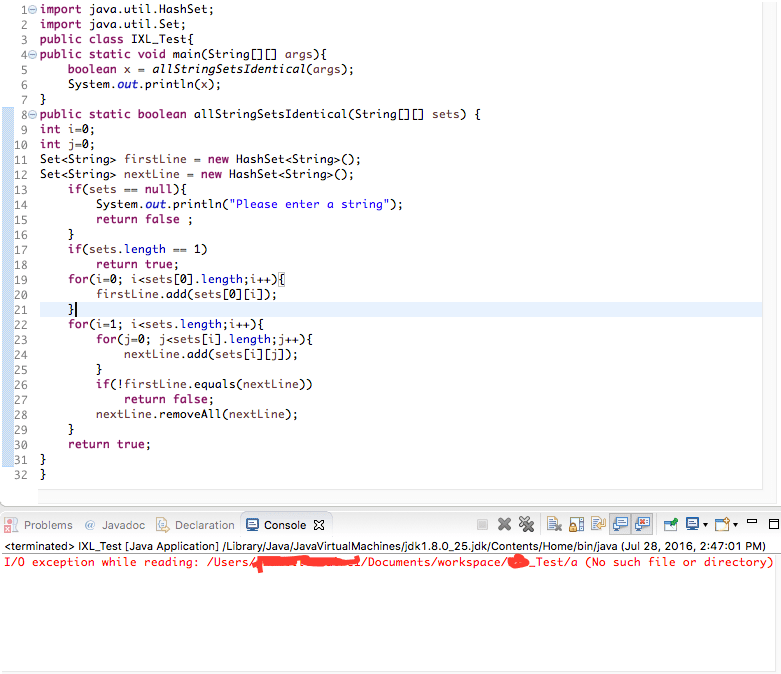
Task: Open Display Selected Console dropdown arrow
Action: click(x=705, y=525)
